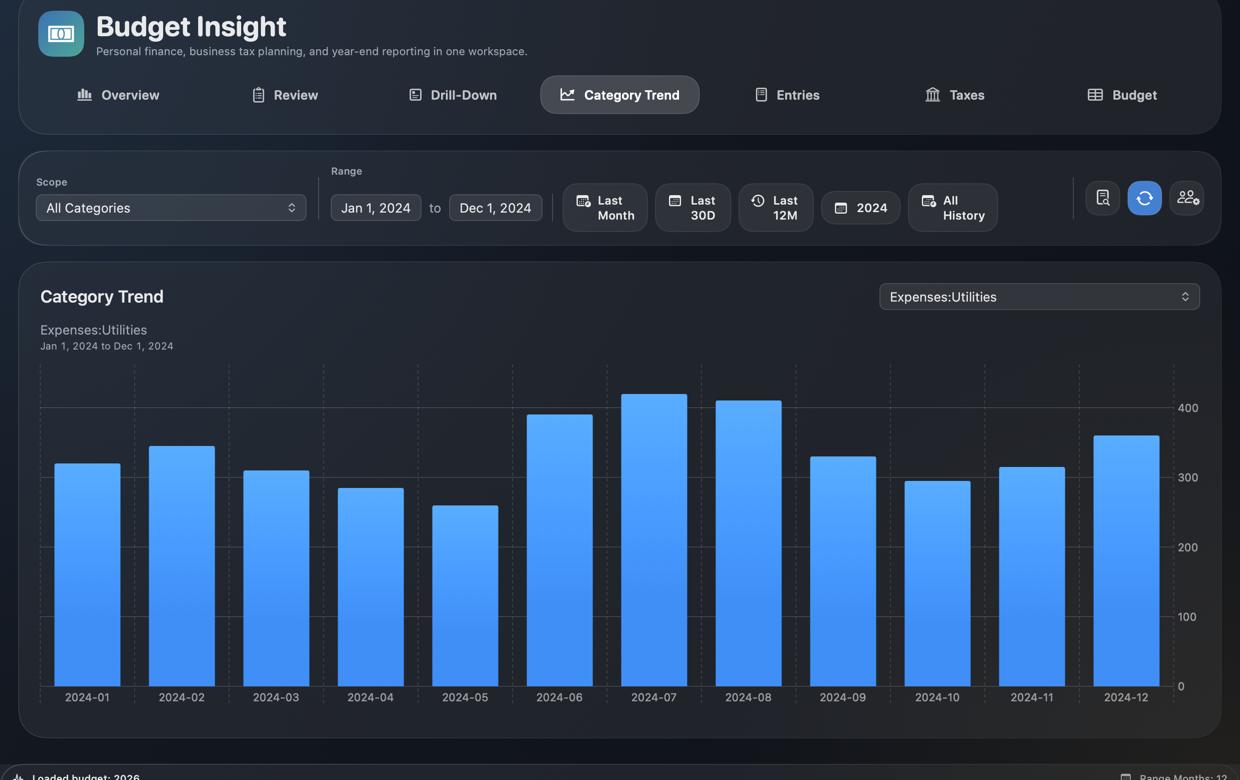Click the 400 y-axis label
Screen dimensions: 1240x780
(1188, 408)
